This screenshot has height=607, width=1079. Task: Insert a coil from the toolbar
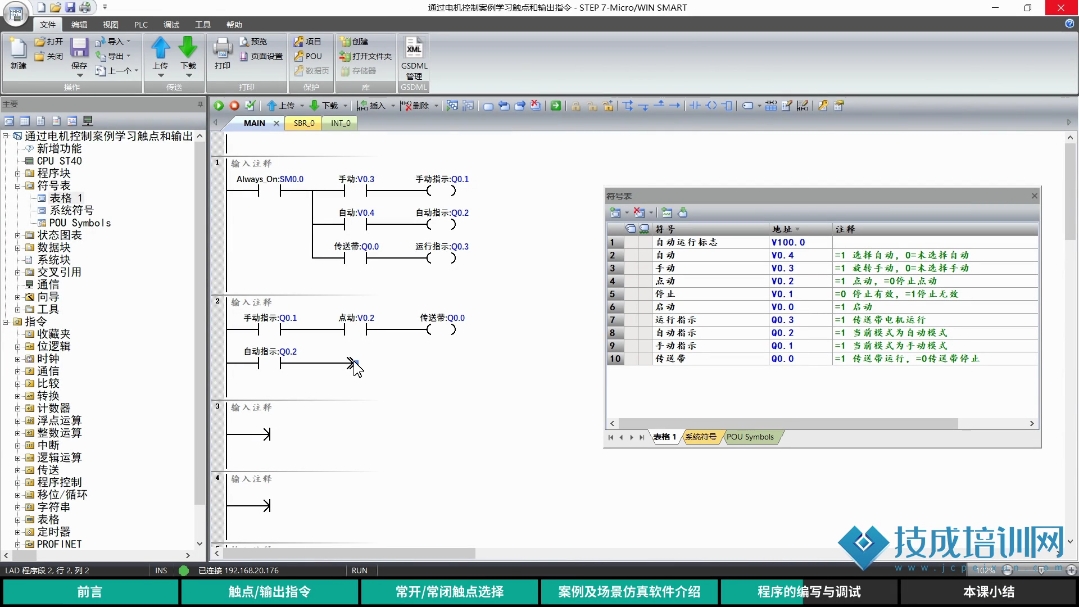click(x=711, y=105)
